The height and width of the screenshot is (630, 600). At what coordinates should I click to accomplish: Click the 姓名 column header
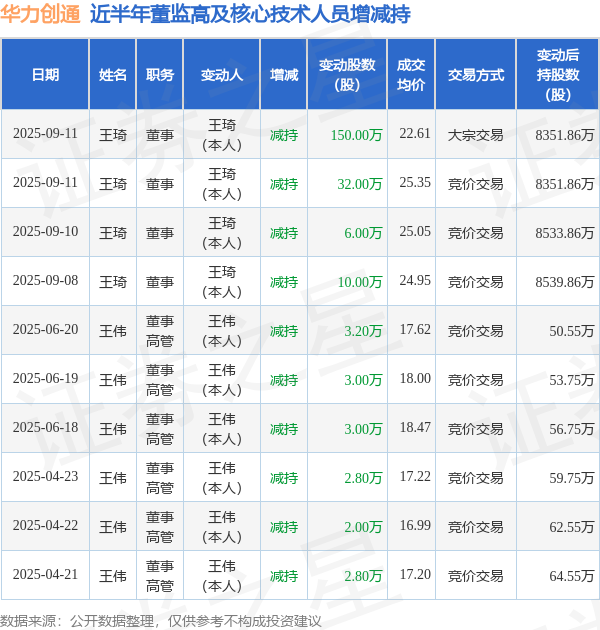113,75
